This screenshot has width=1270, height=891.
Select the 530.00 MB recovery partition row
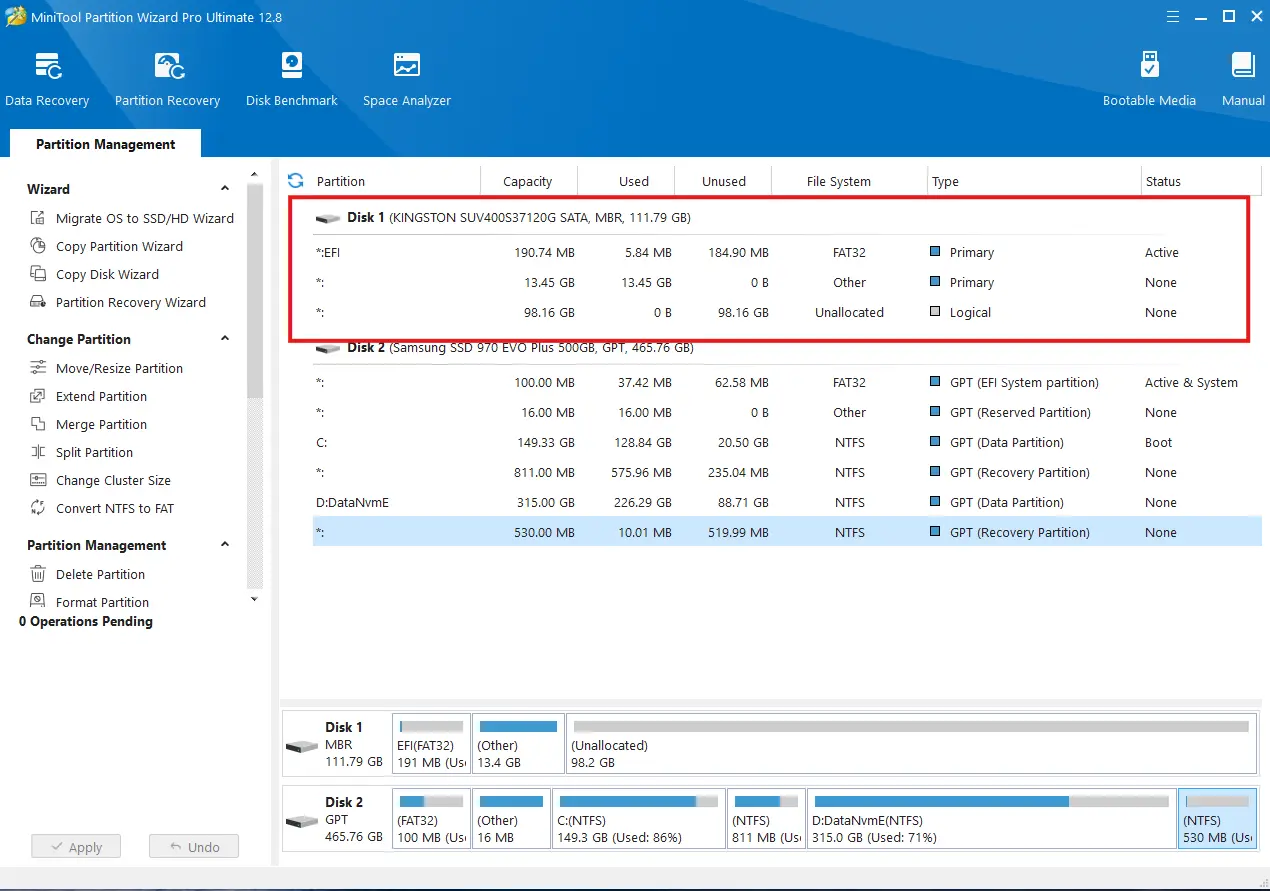point(787,533)
